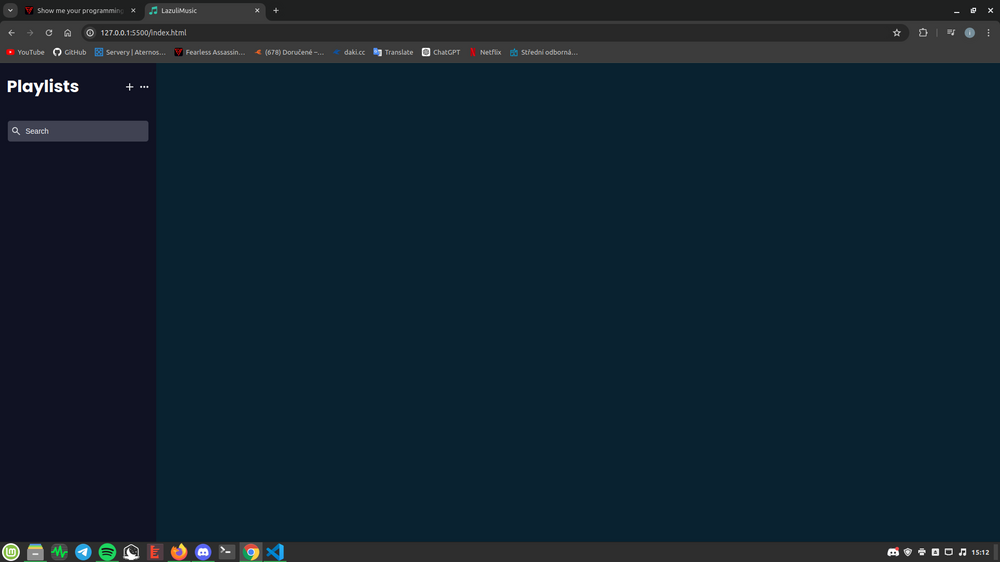Open the Netflix bookmark
Viewport: 1000px width, 562px height.
(485, 52)
